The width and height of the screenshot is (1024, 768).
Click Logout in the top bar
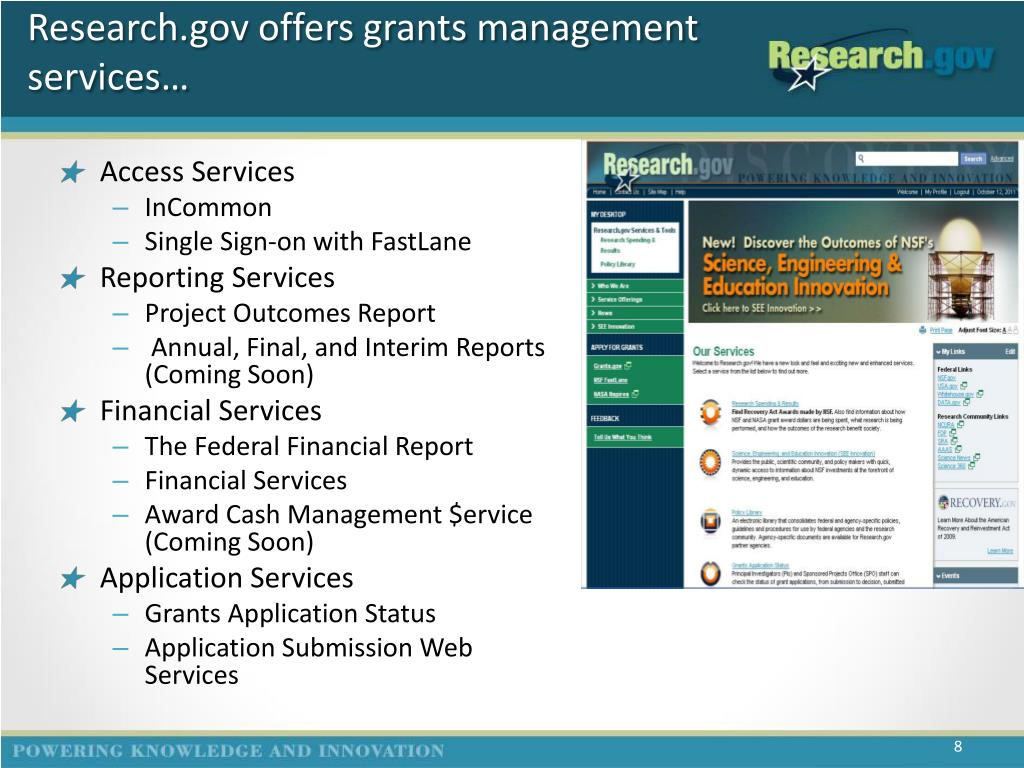(961, 192)
